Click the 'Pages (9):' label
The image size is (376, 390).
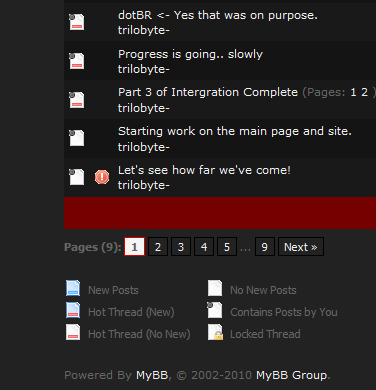tap(93, 247)
